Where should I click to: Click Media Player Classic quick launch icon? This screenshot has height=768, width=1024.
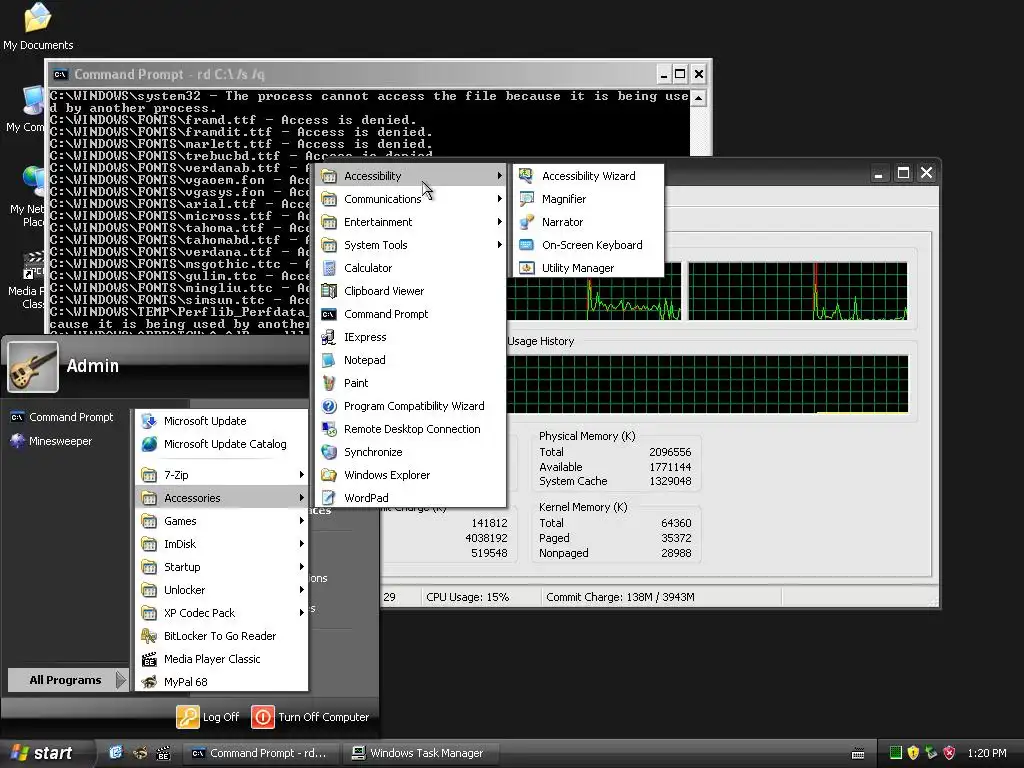coord(163,753)
